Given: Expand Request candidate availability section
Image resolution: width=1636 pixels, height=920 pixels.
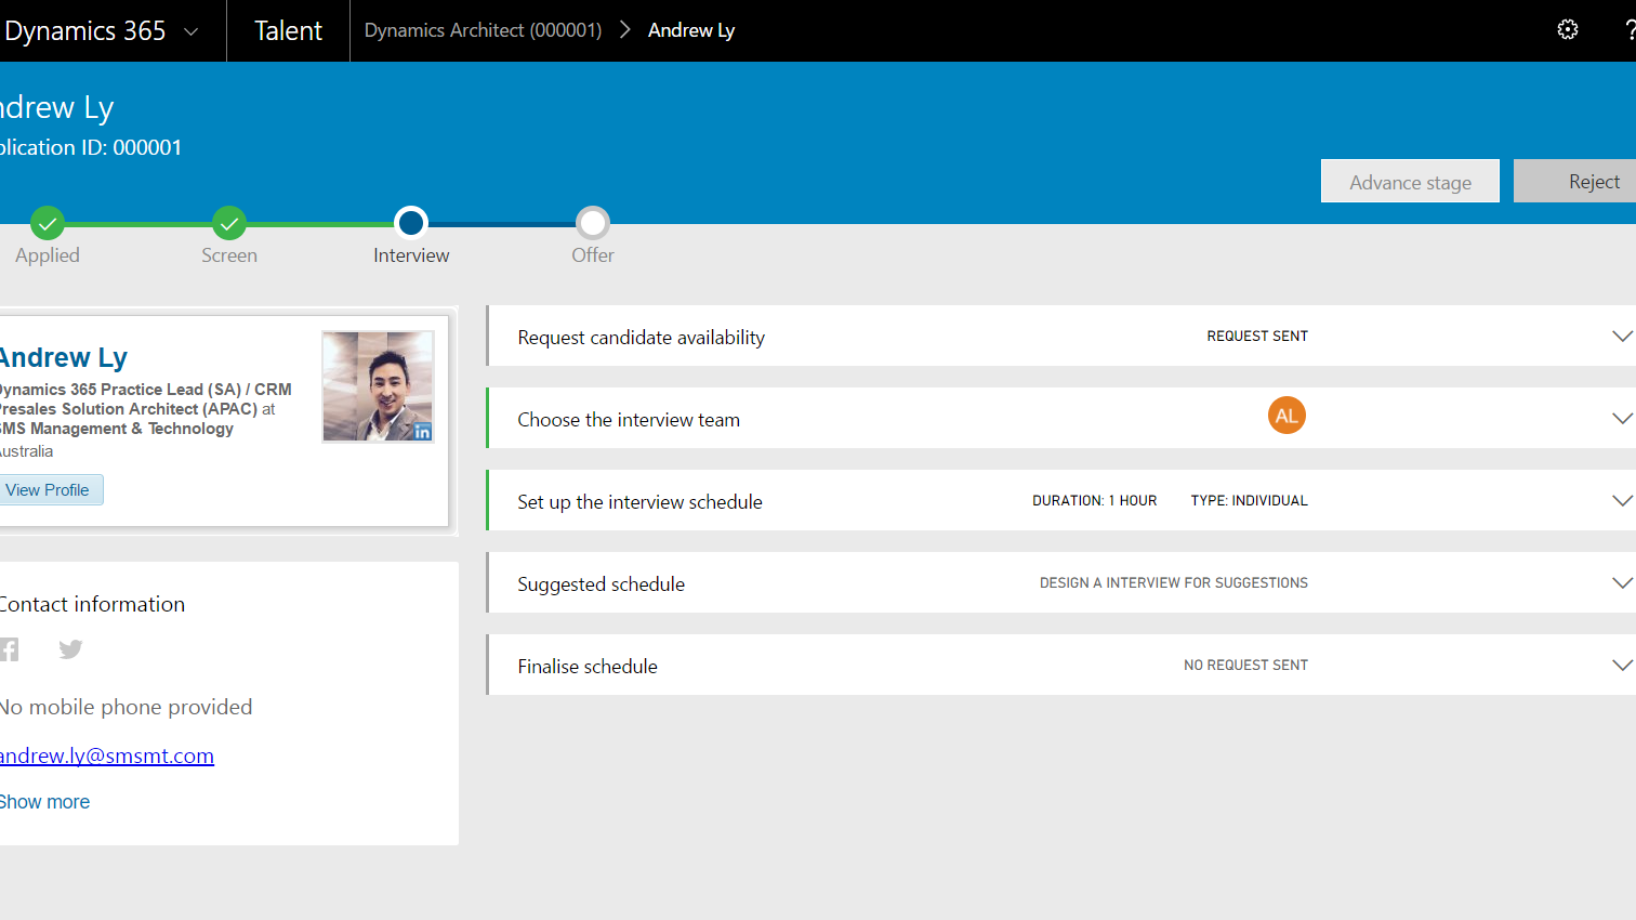Looking at the screenshot, I should [1621, 336].
